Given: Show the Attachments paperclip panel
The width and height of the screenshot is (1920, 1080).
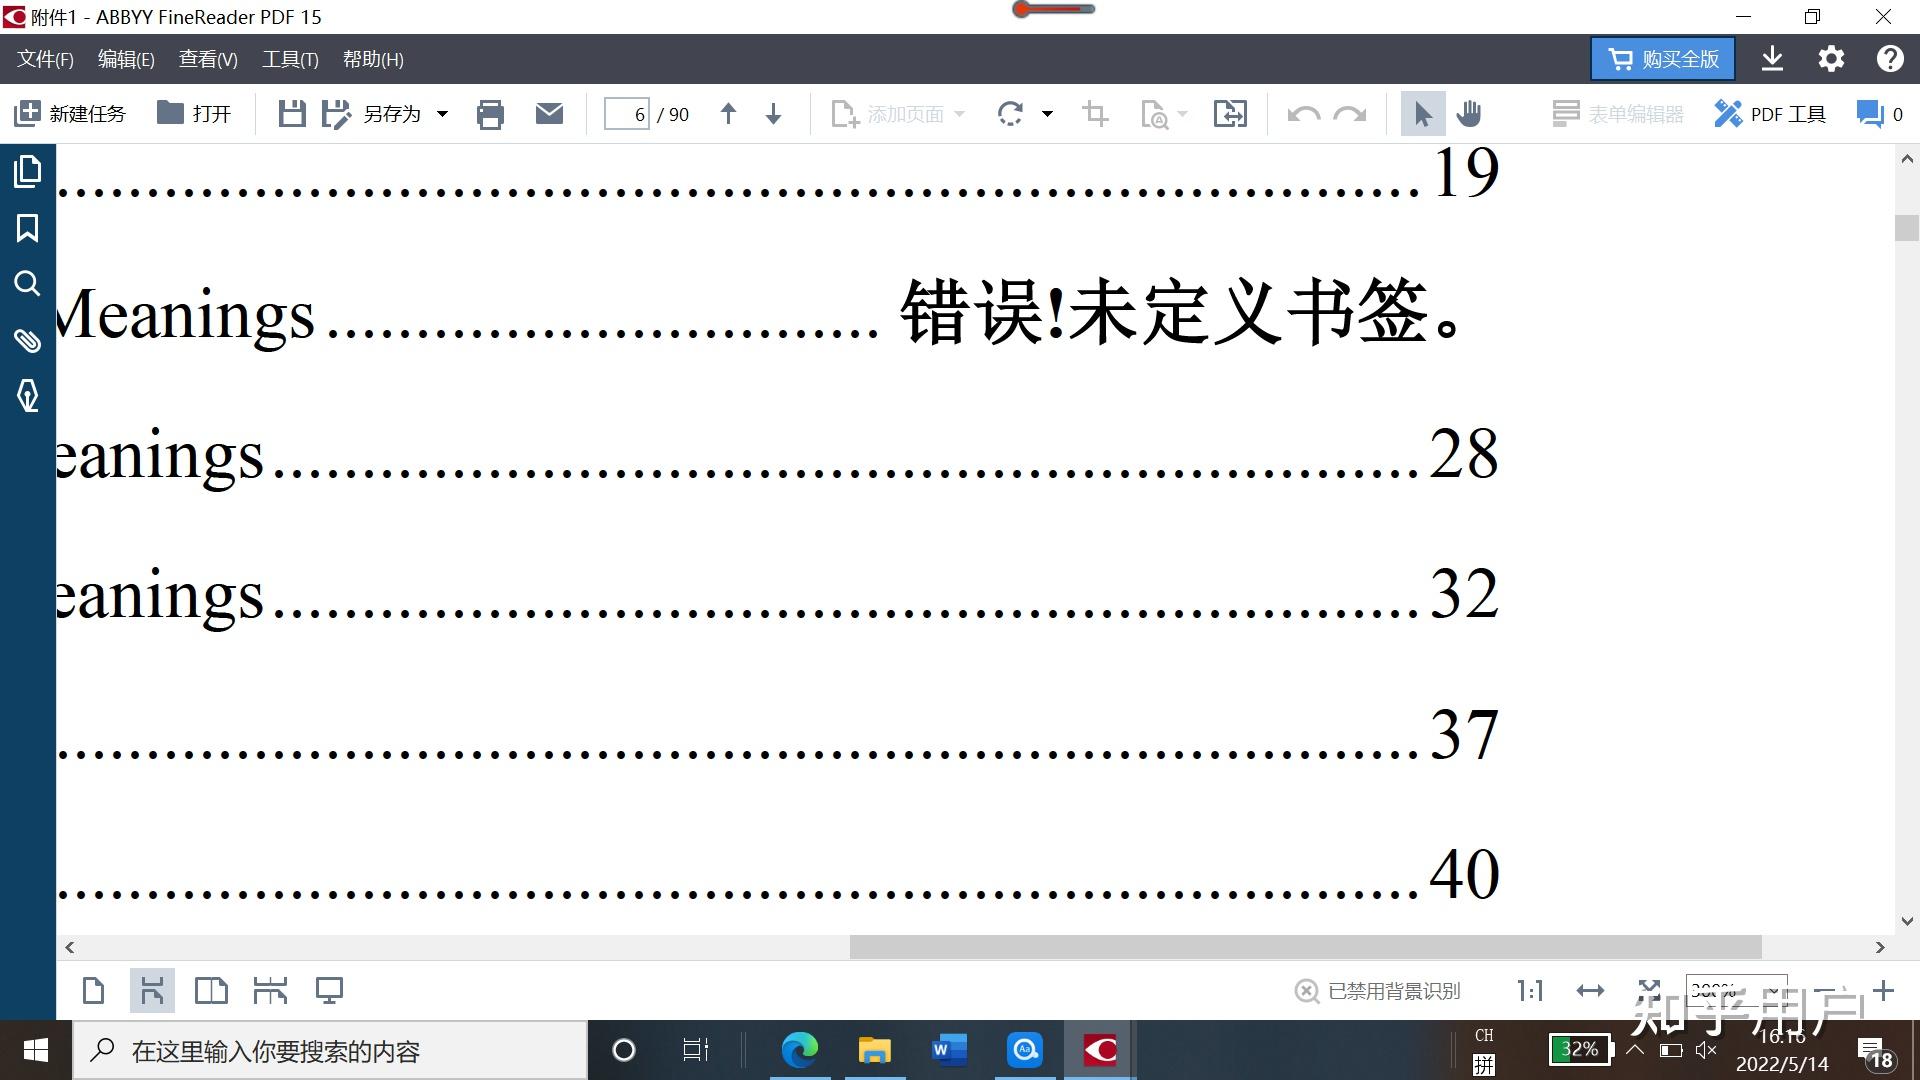Looking at the screenshot, I should [x=28, y=340].
